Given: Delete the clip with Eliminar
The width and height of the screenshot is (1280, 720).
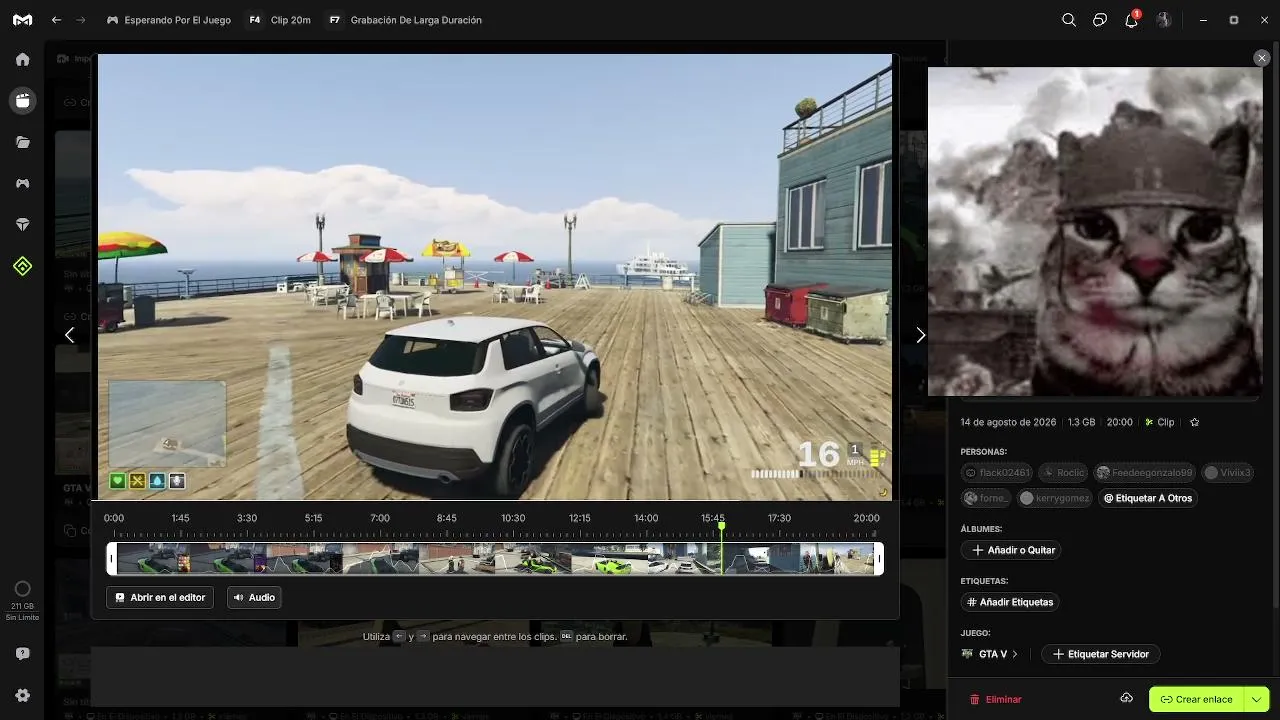Looking at the screenshot, I should point(995,699).
